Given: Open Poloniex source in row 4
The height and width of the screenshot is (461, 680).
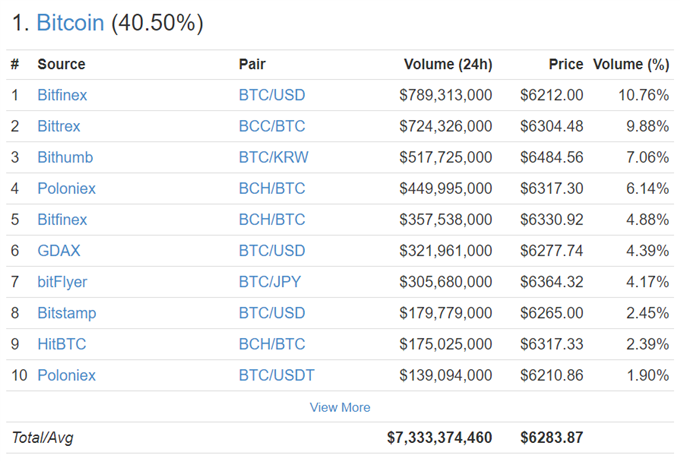Looking at the screenshot, I should (66, 189).
